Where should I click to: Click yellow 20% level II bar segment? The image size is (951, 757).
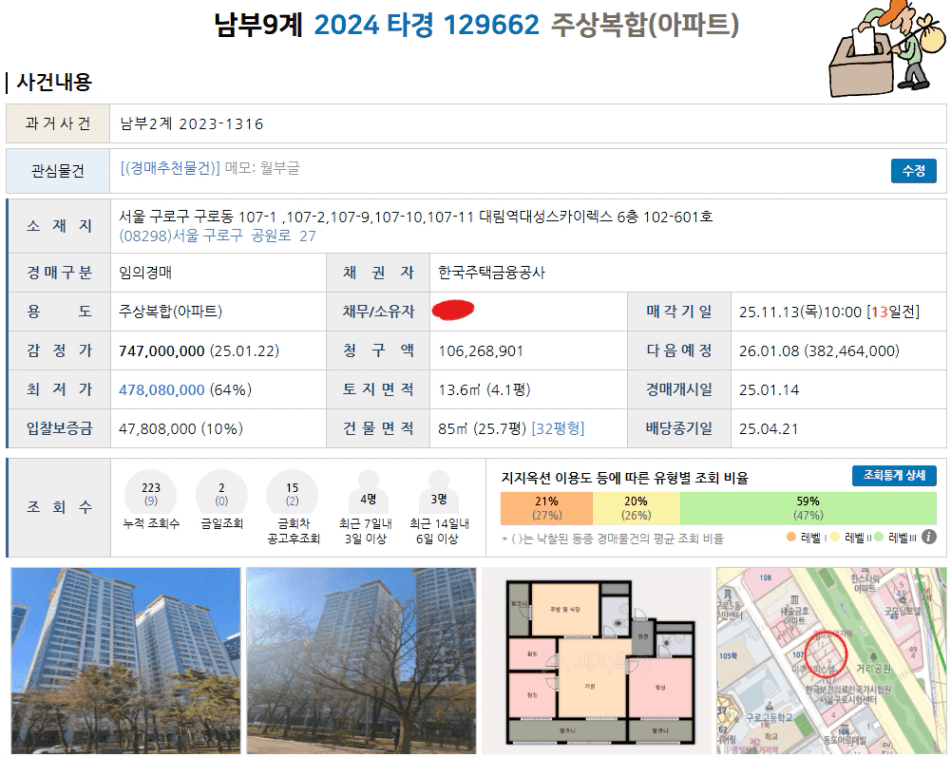point(636,508)
